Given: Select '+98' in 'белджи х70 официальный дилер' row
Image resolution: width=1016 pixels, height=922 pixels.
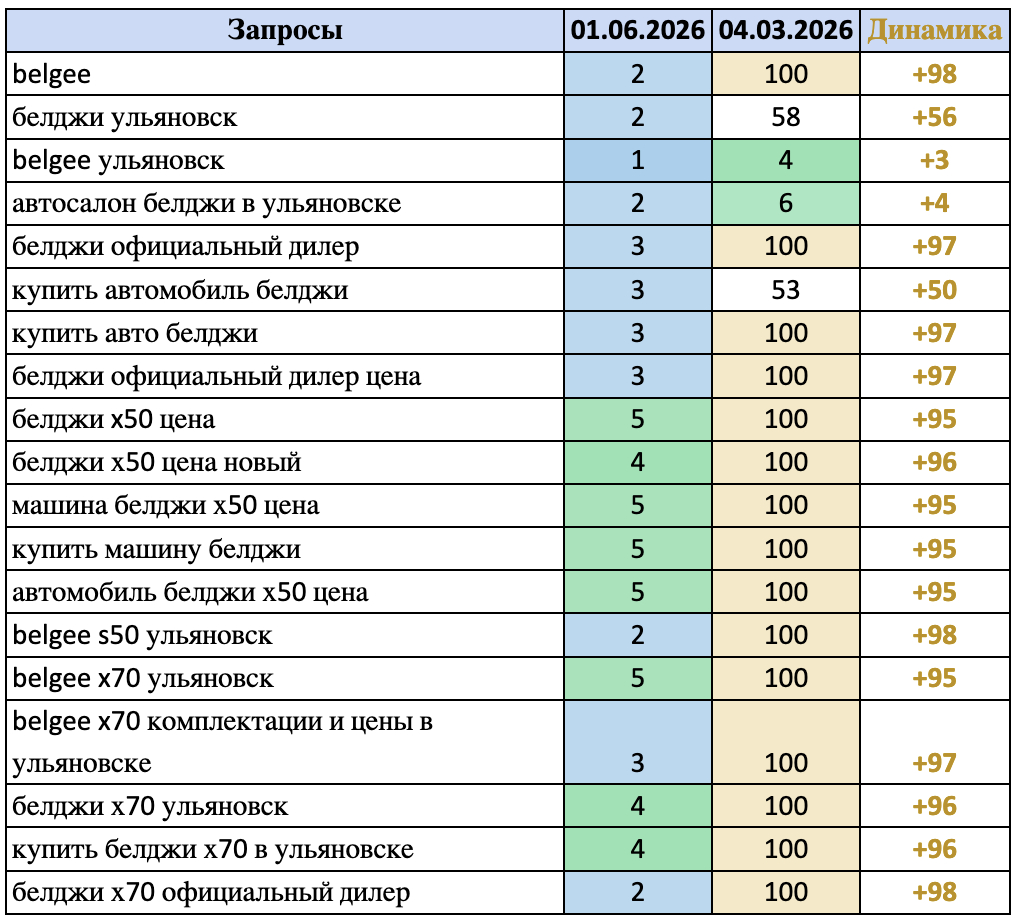Looking at the screenshot, I should click(x=934, y=892).
